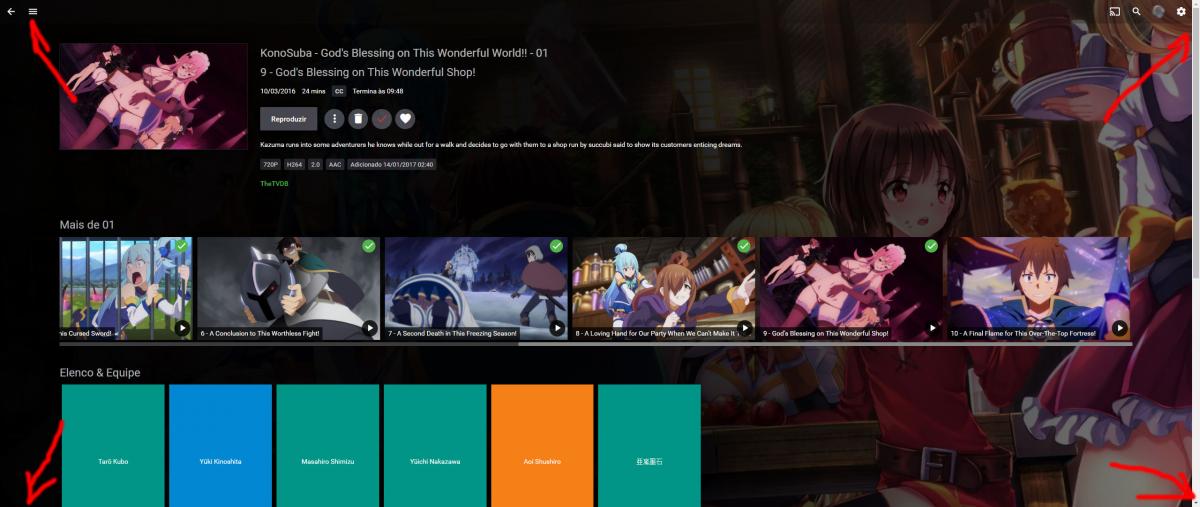Open the TheTVDB link
The image size is (1200, 507).
274,184
